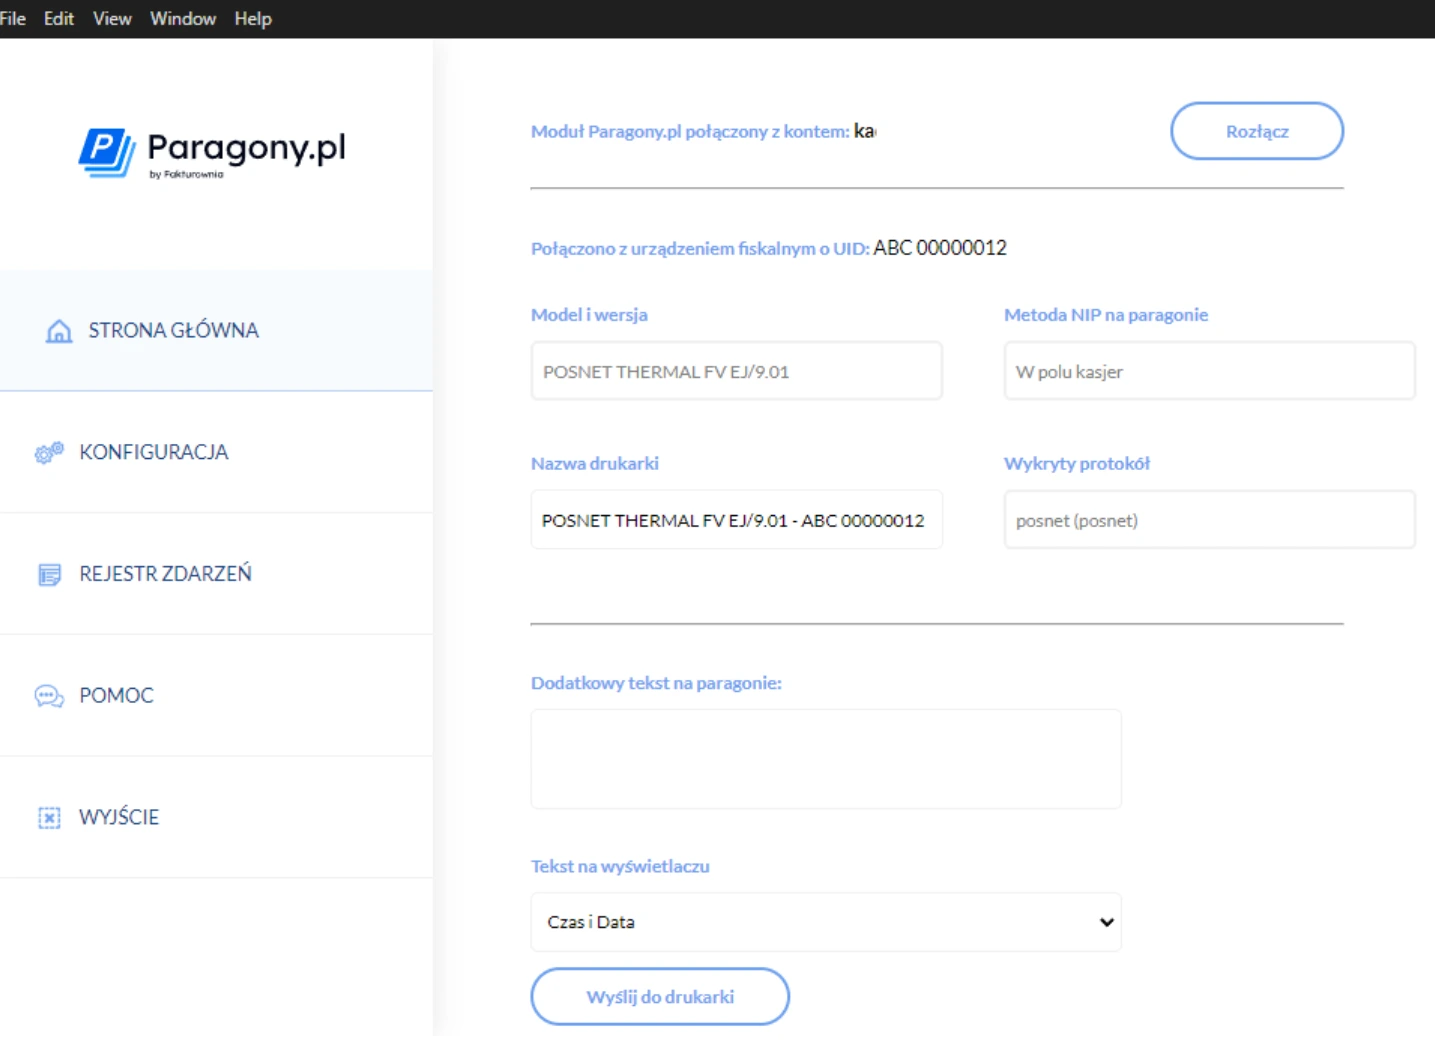Click the Rozłącz button

pyautogui.click(x=1257, y=130)
